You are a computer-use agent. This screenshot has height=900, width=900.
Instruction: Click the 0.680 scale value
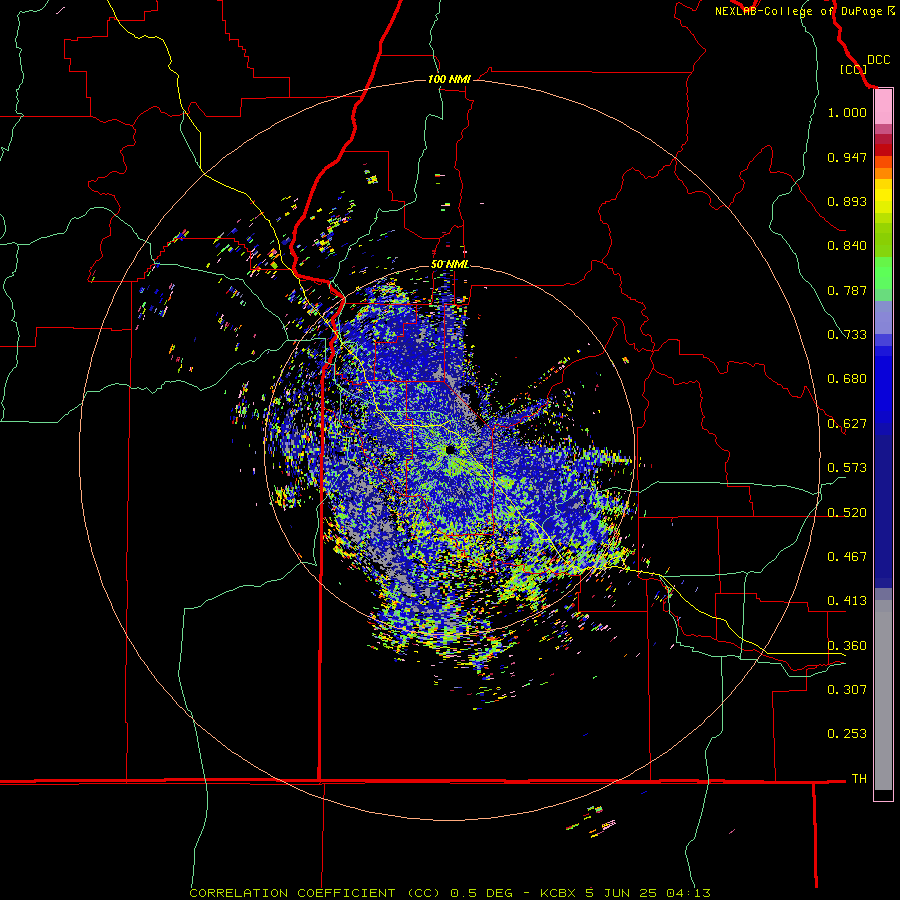point(847,379)
